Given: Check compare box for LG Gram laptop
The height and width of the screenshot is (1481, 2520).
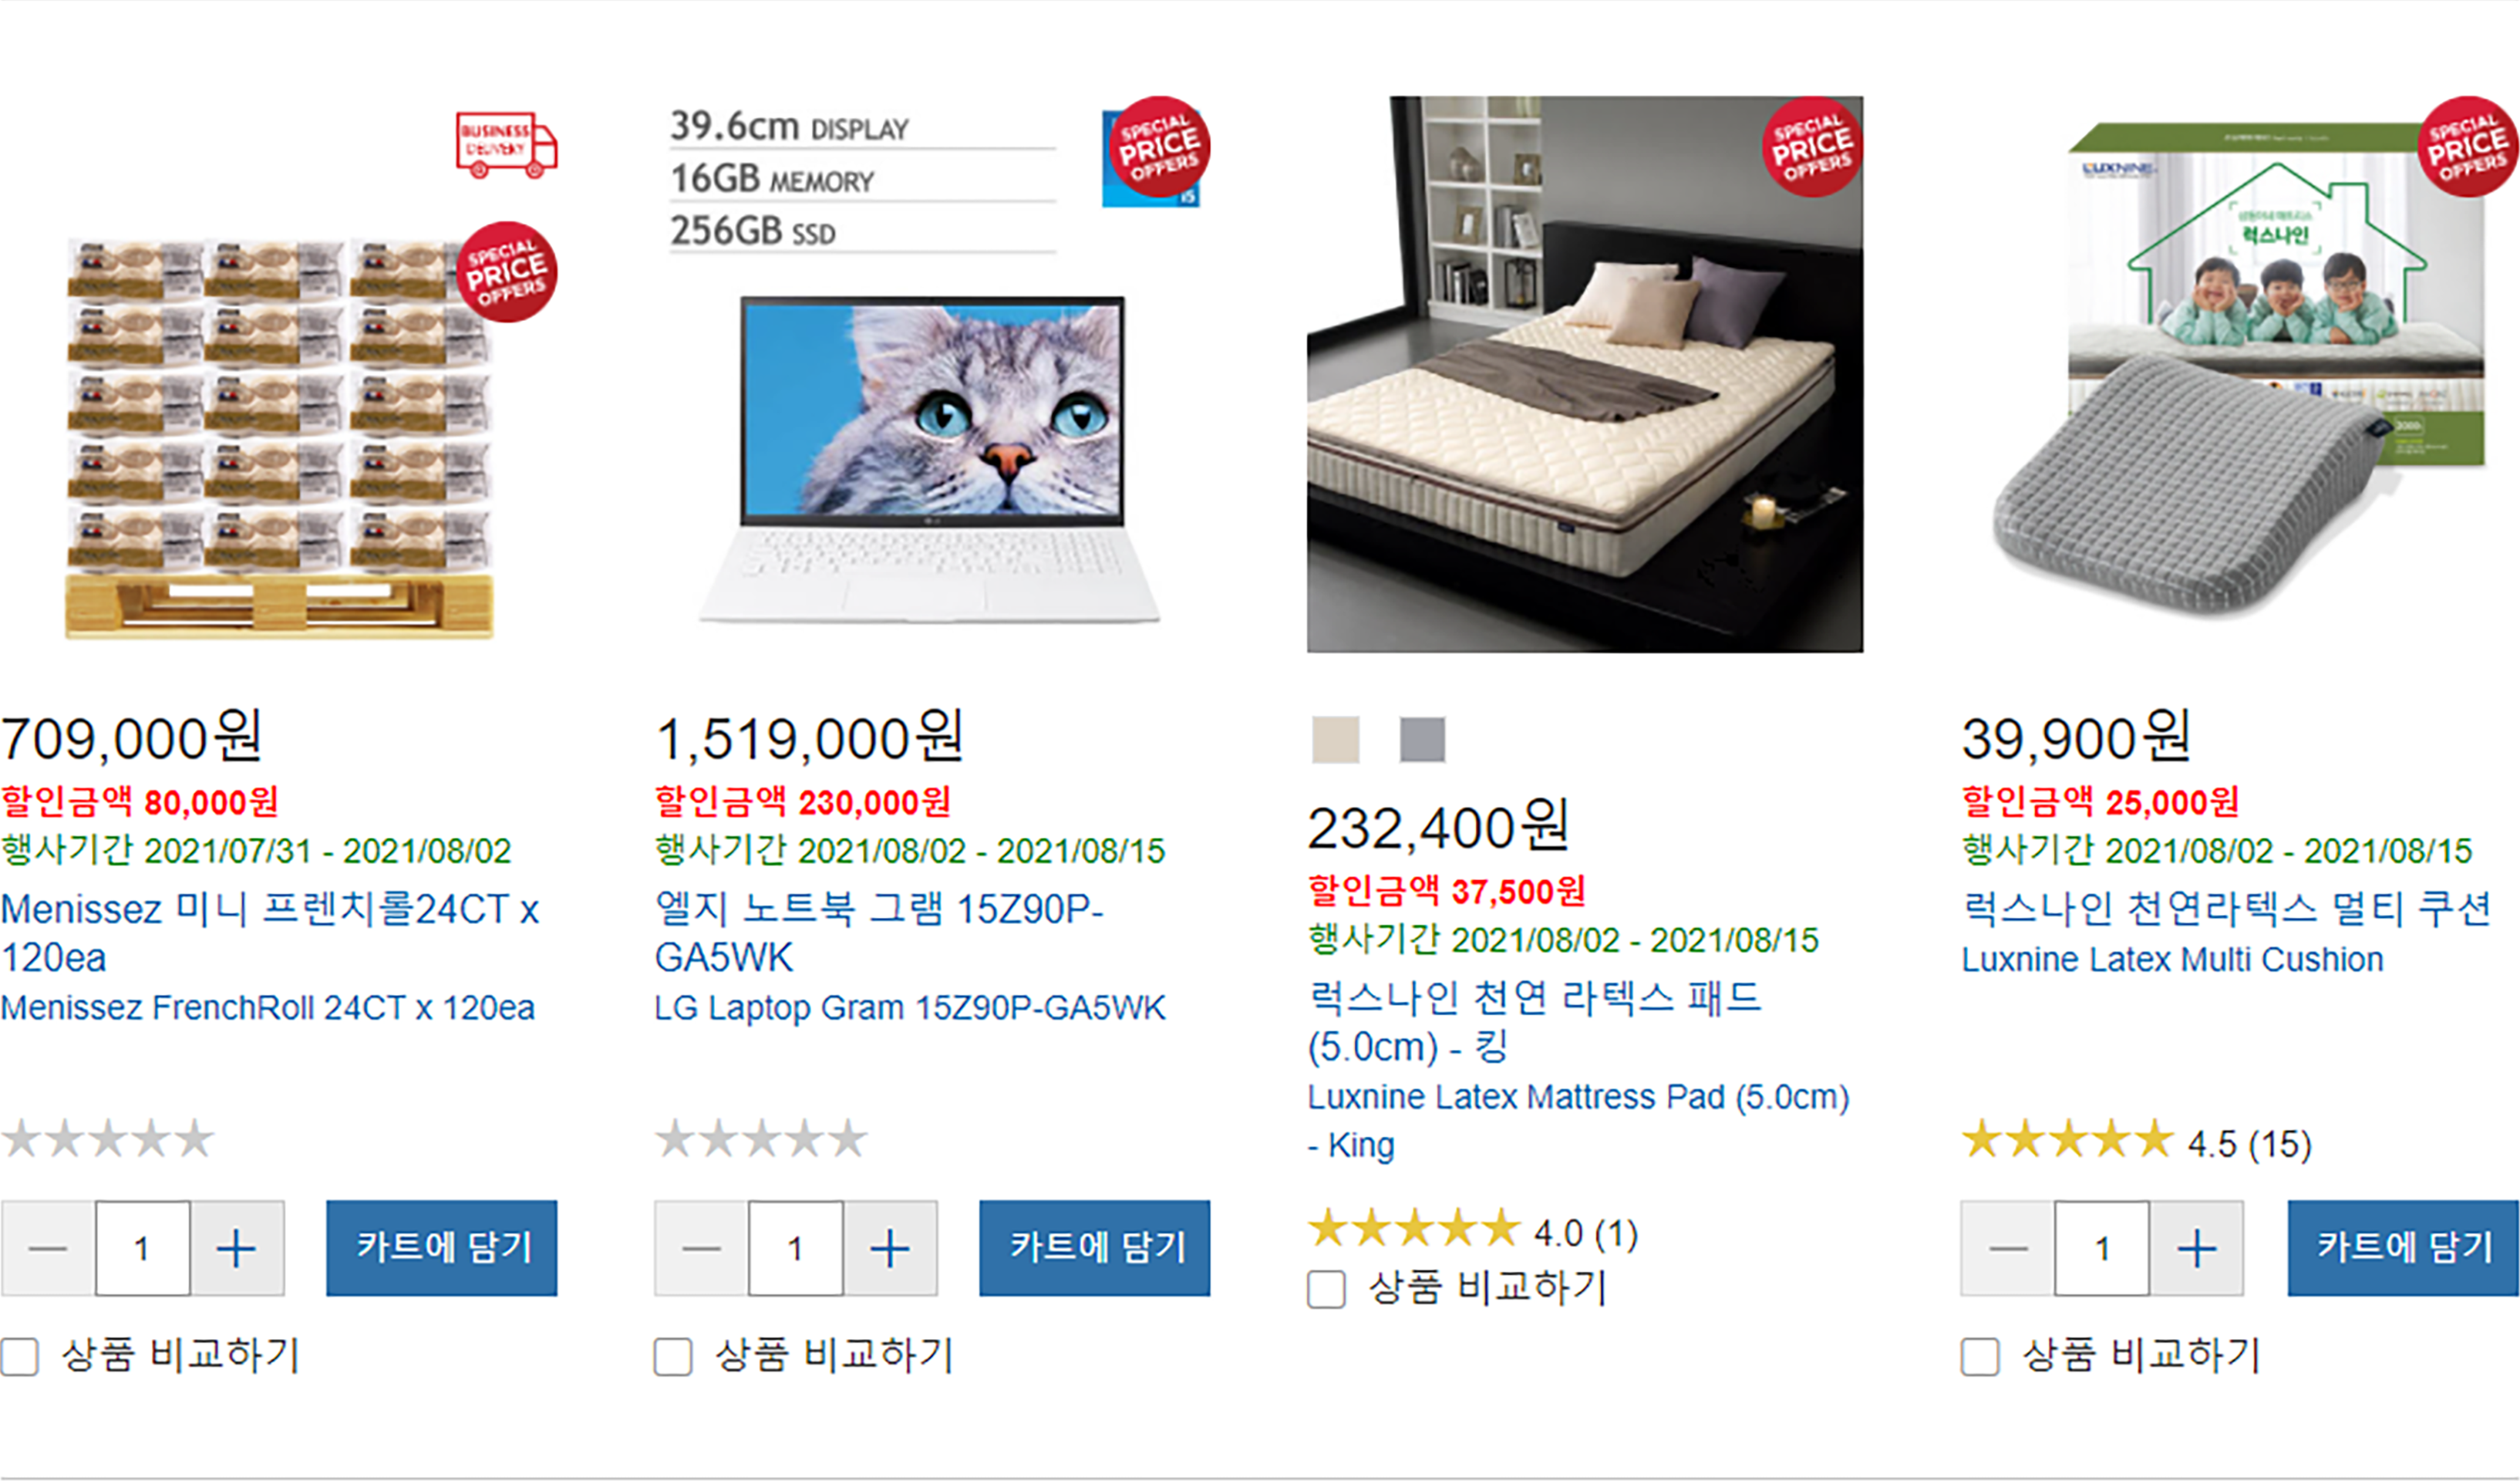Looking at the screenshot, I should (x=673, y=1357).
